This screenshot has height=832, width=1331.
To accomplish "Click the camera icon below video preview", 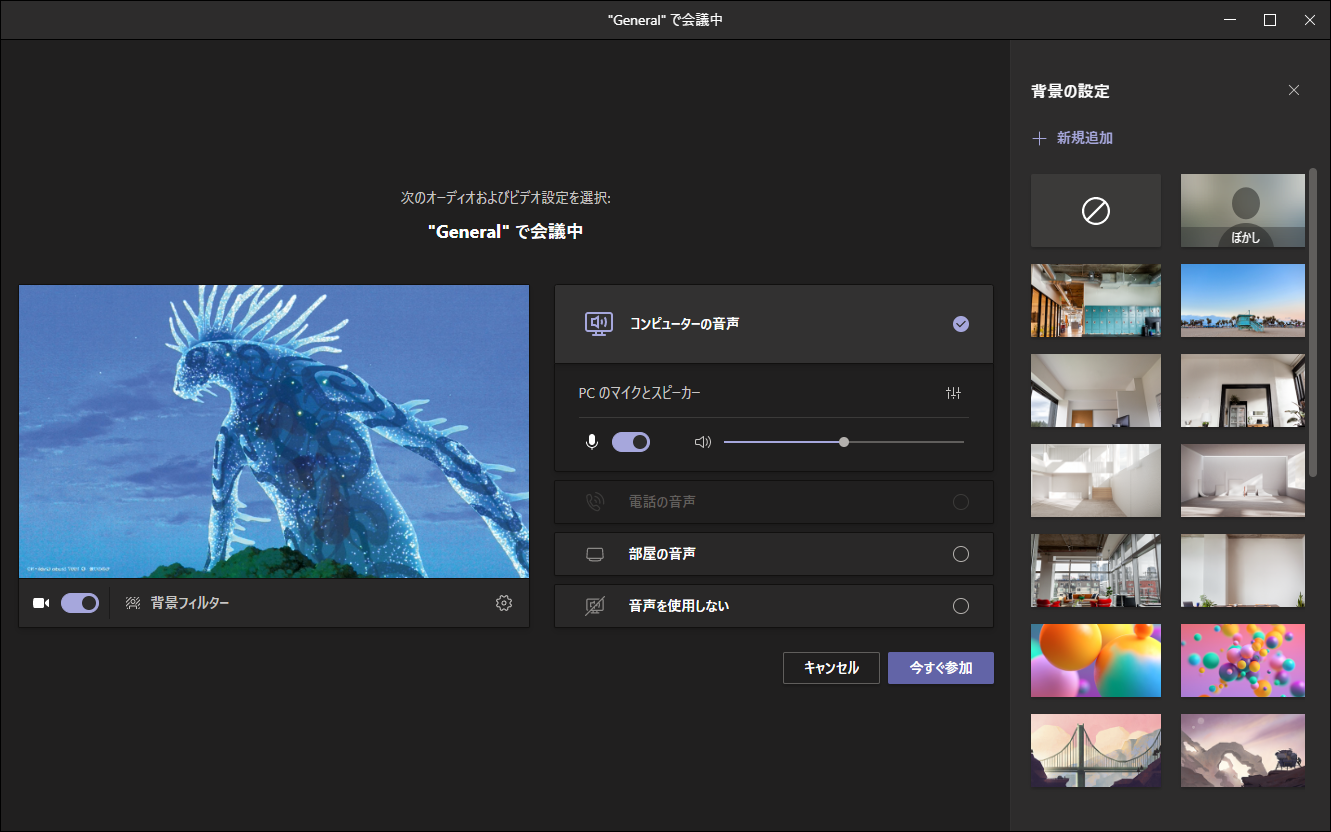I will 41,603.
